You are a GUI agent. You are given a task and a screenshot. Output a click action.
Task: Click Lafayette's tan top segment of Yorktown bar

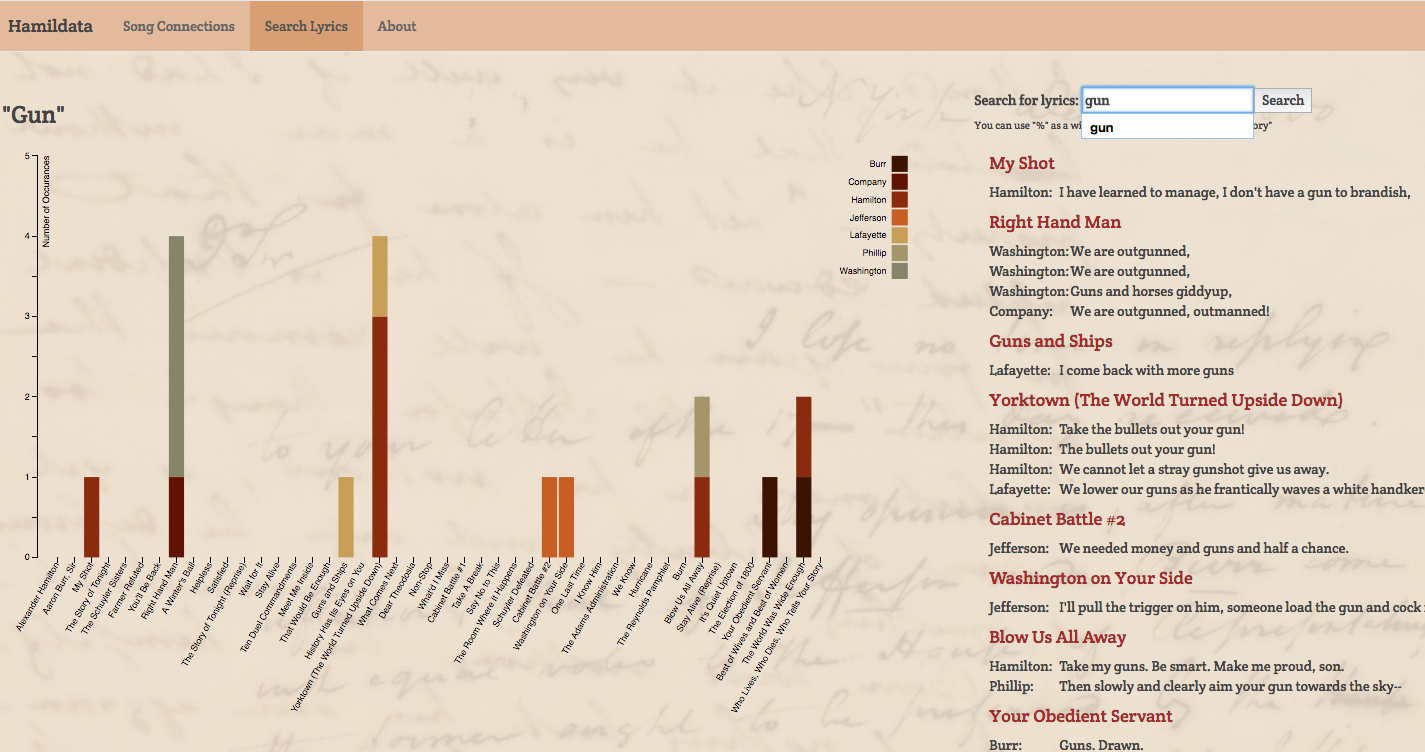[380, 277]
